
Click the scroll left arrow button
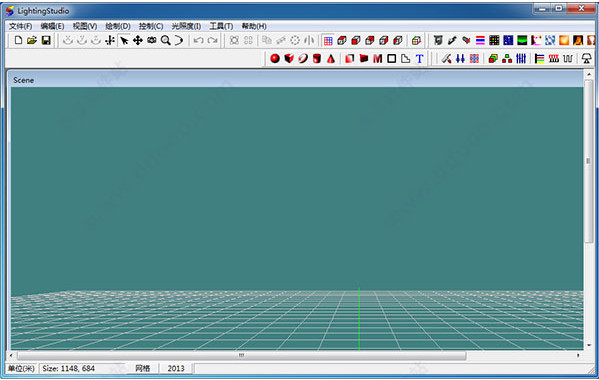(x=11, y=356)
